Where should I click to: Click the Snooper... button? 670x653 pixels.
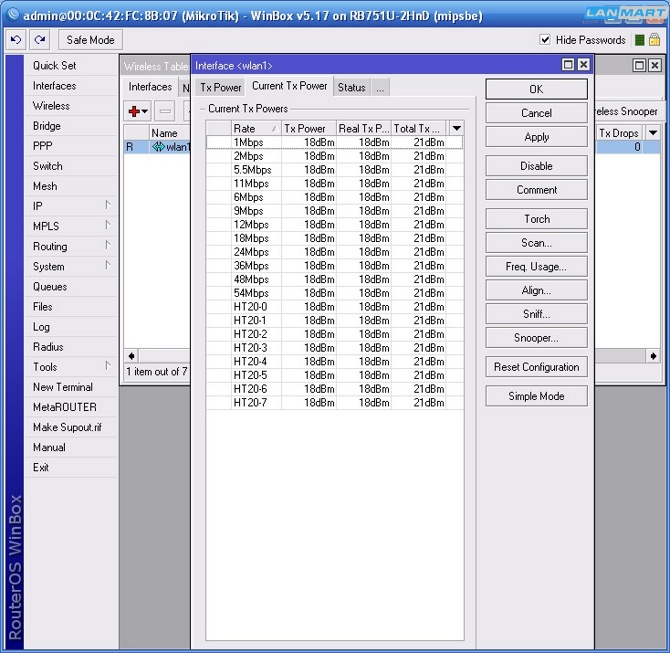[536, 338]
